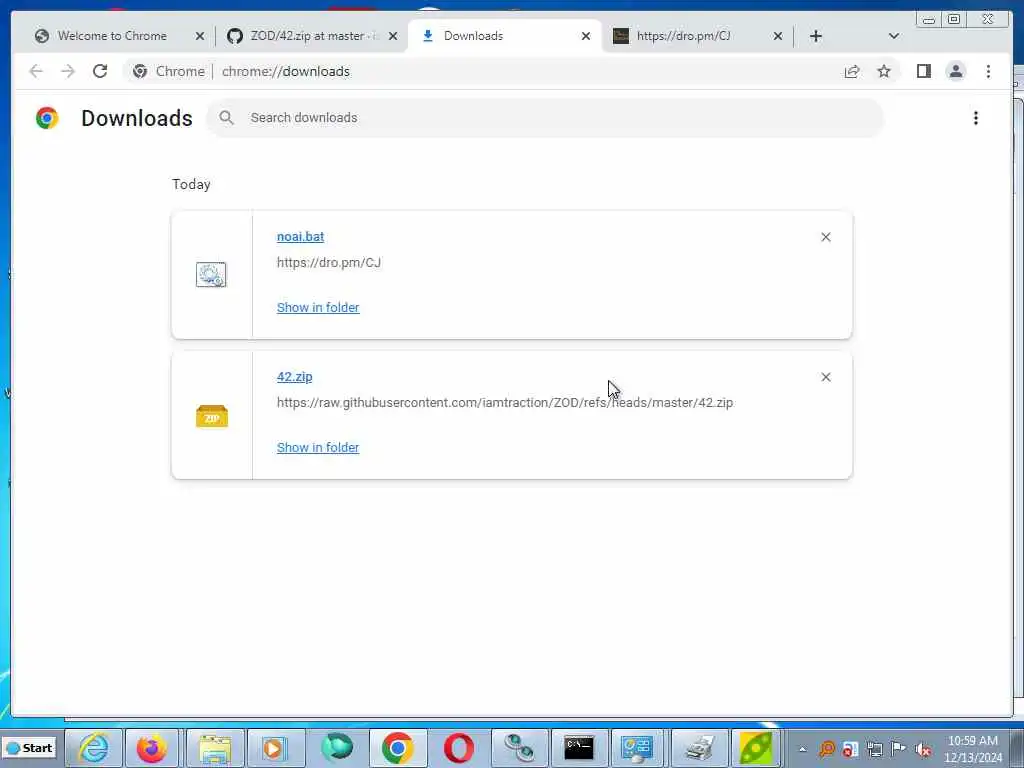The image size is (1024, 768).
Task: Remove 42.zip from the downloads list
Action: point(825,377)
